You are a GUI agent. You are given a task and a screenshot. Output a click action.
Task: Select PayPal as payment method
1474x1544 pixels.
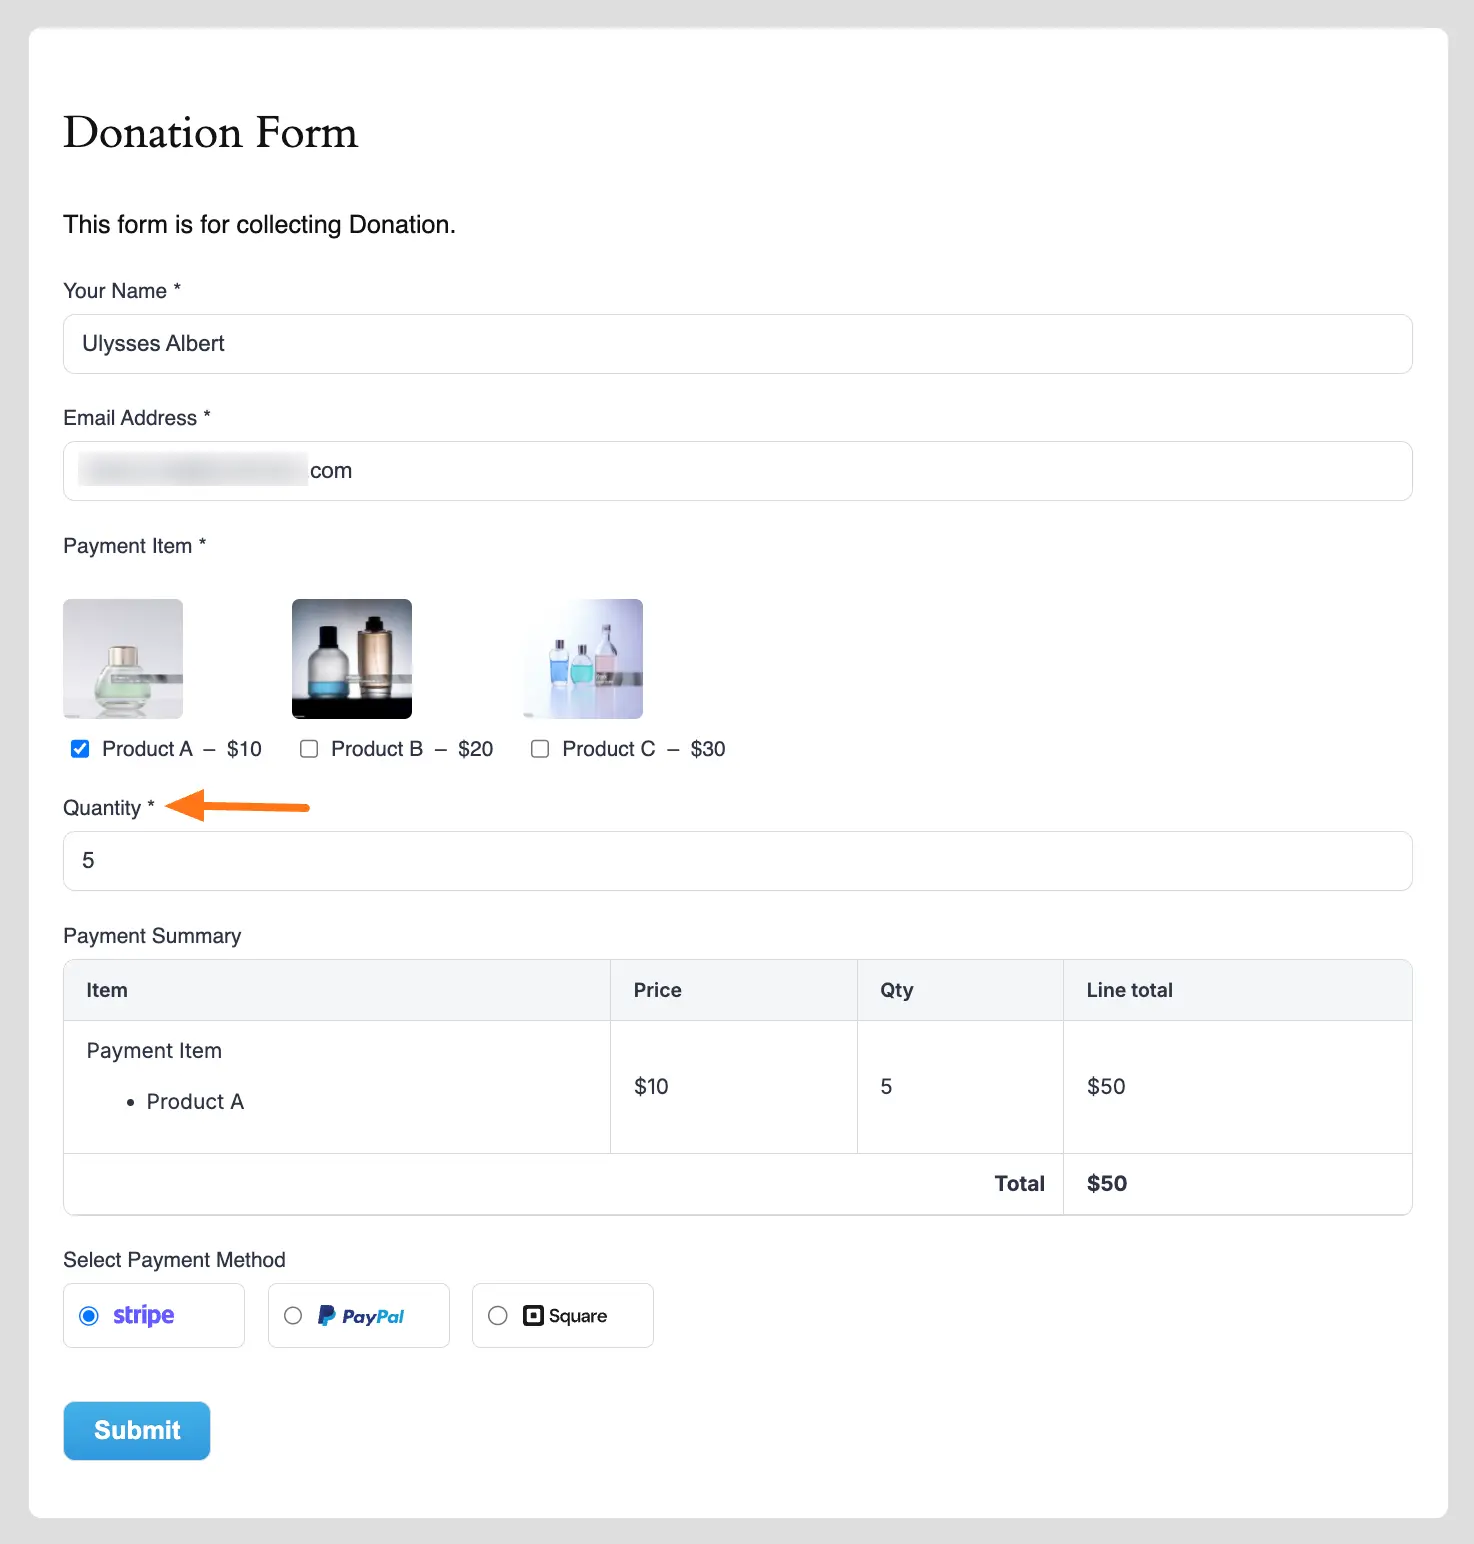[293, 1315]
